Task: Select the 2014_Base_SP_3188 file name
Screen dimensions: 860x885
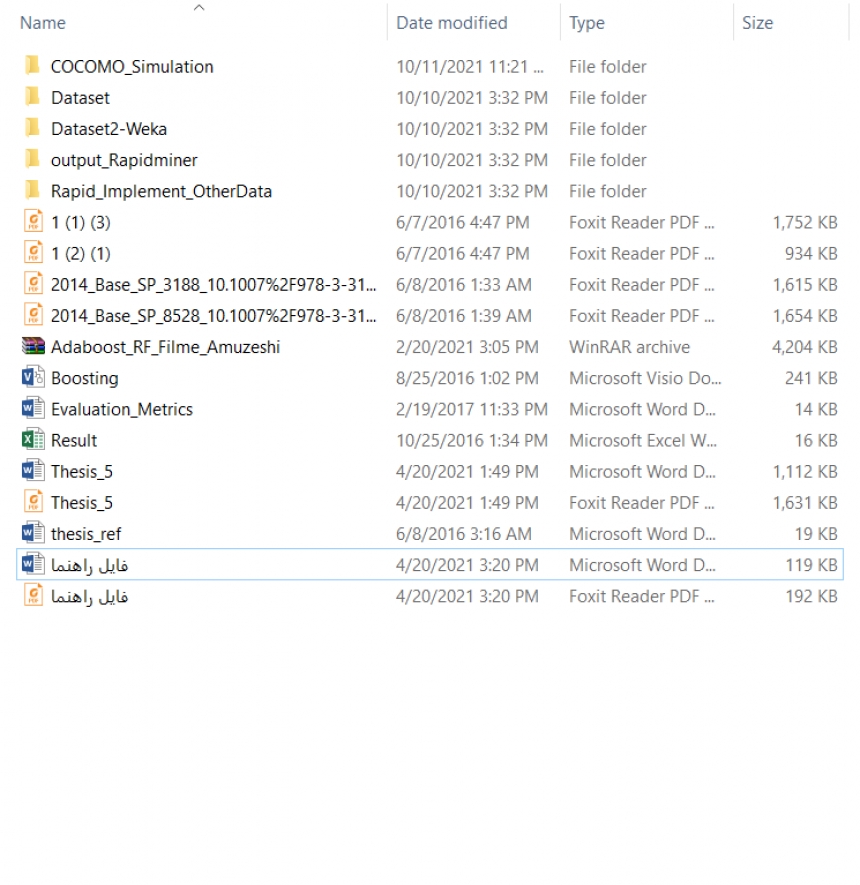Action: (214, 284)
